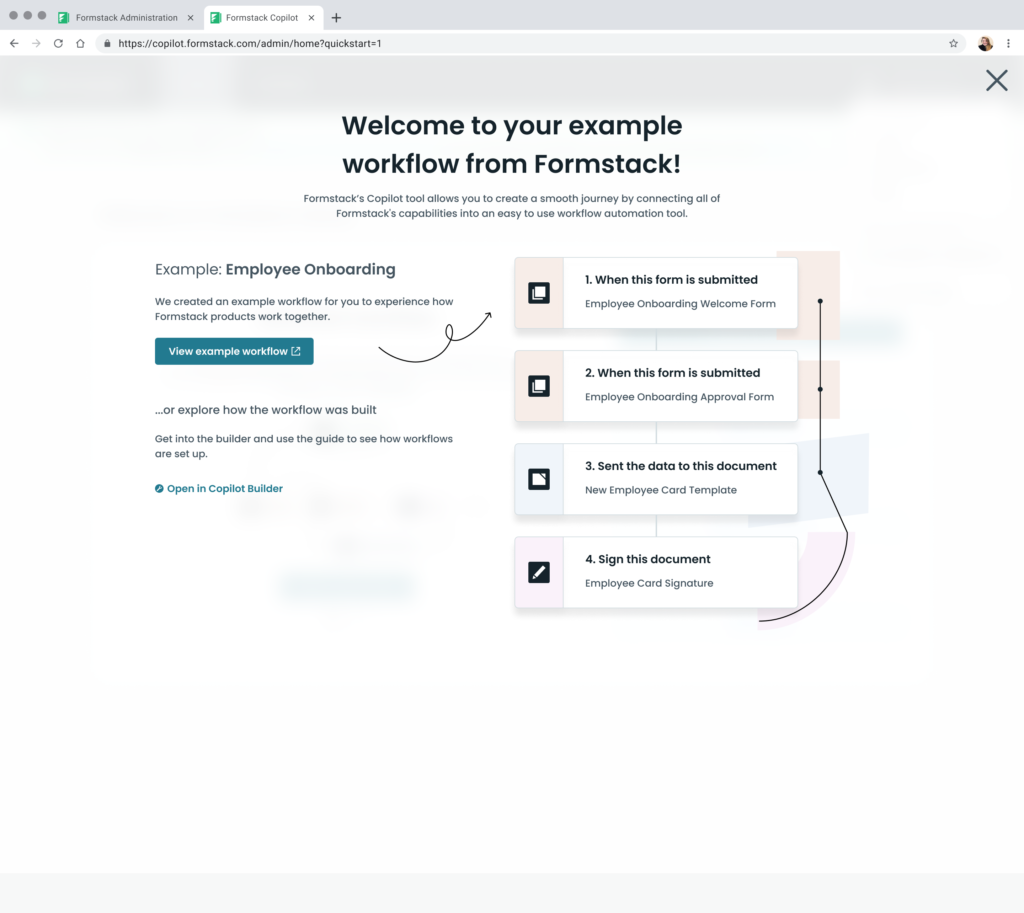This screenshot has height=913, width=1024.
Task: Click the '4. Sign this document' heading
Action: pos(647,559)
